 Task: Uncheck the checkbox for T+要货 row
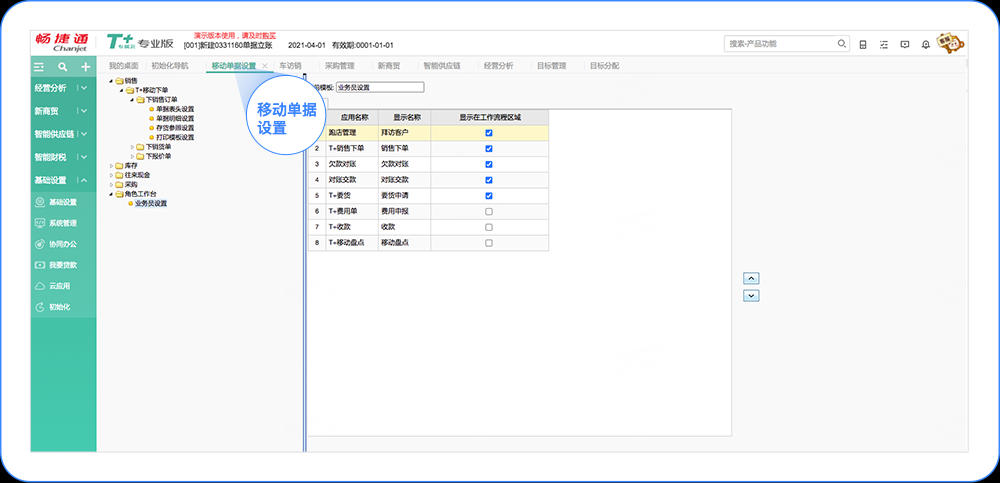pyautogui.click(x=489, y=196)
